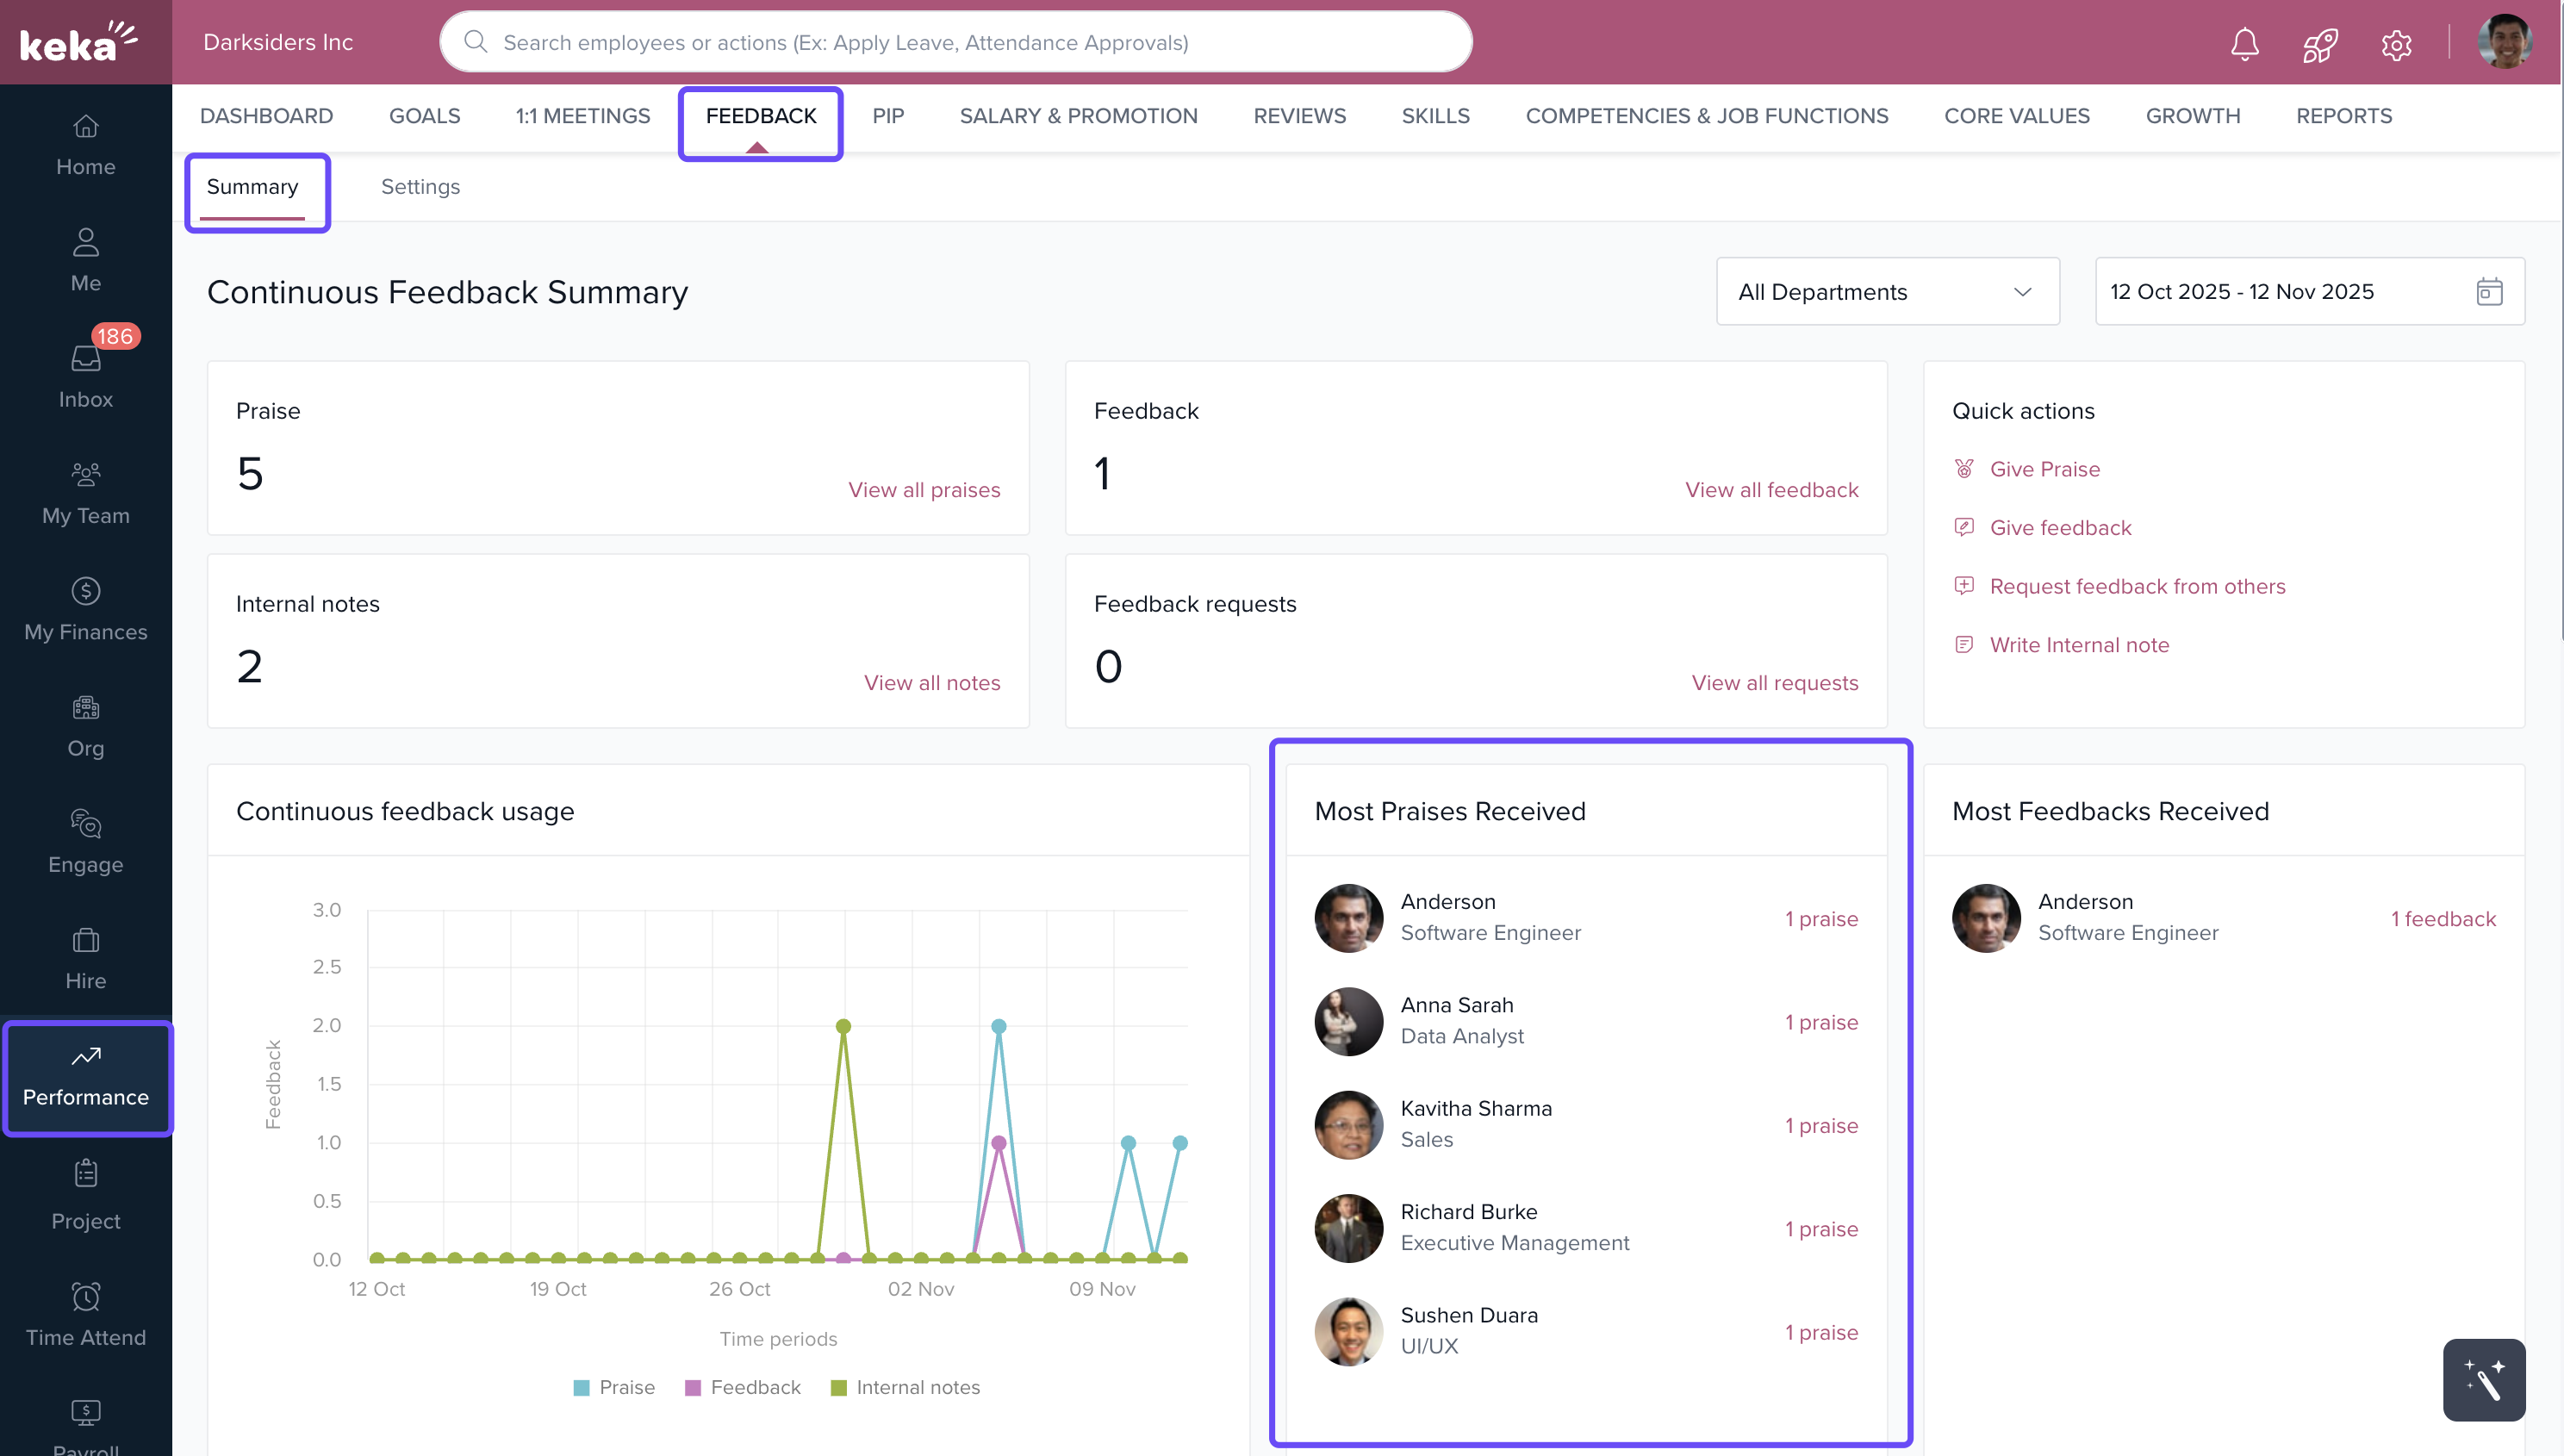The height and width of the screenshot is (1456, 2564).
Task: Click the employee search input field
Action: tap(955, 42)
